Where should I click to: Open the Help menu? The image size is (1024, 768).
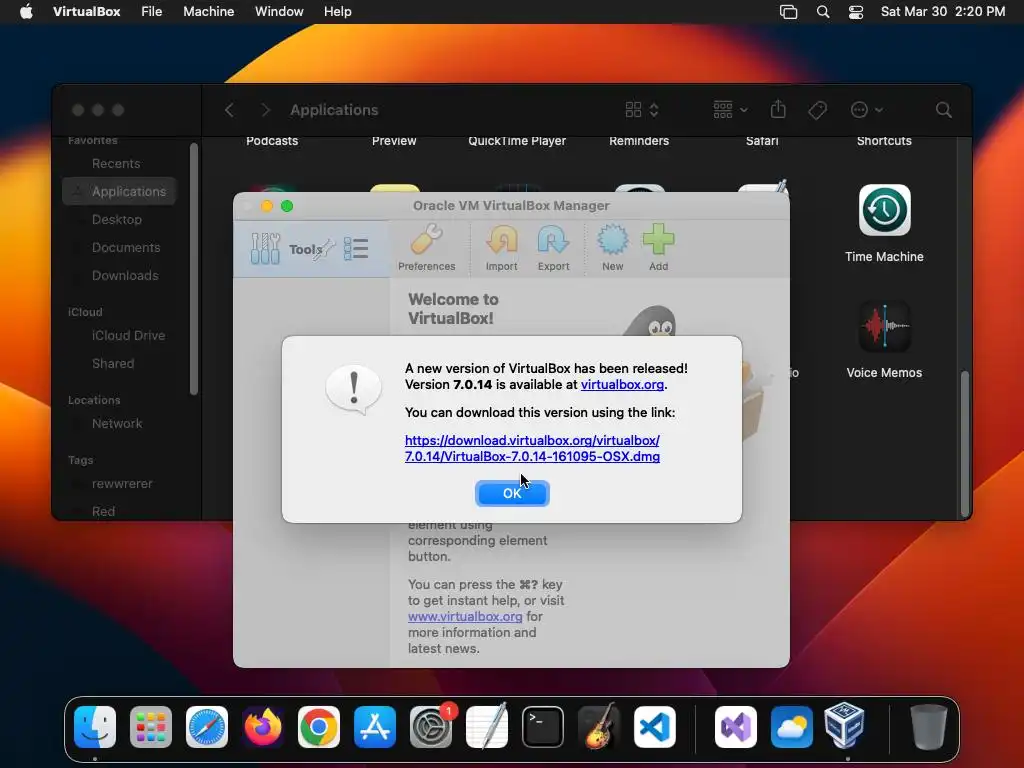pos(338,11)
